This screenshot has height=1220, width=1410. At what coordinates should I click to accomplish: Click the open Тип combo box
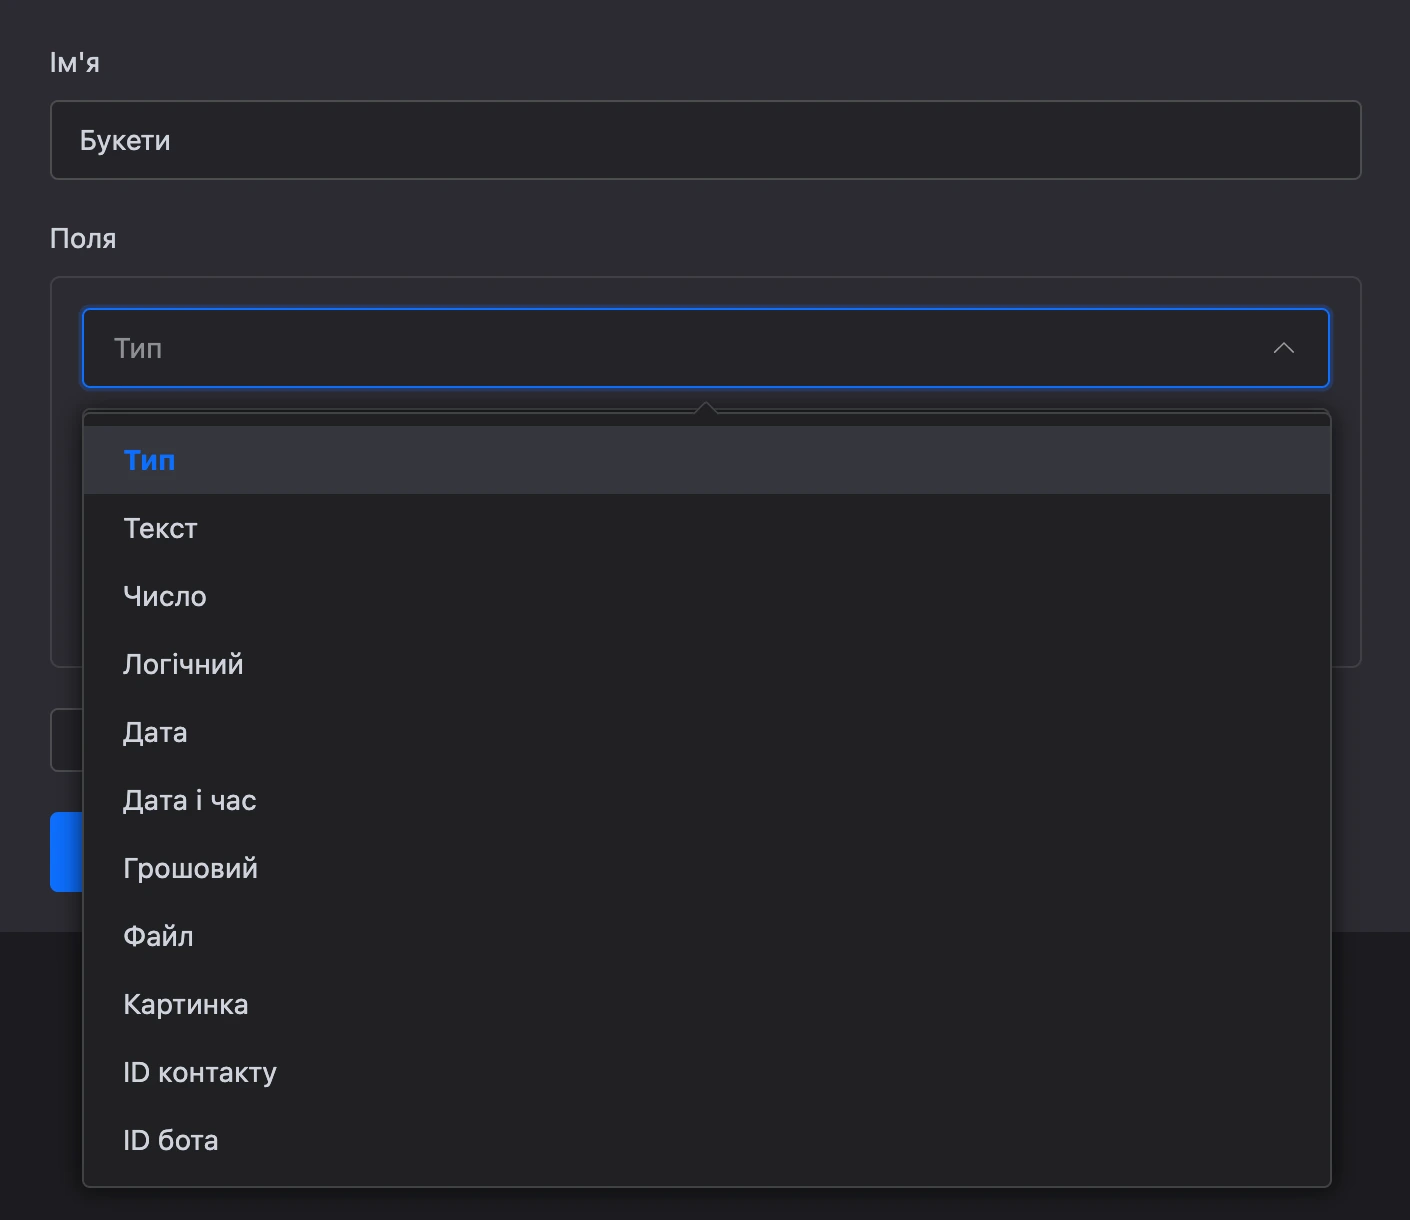click(705, 348)
